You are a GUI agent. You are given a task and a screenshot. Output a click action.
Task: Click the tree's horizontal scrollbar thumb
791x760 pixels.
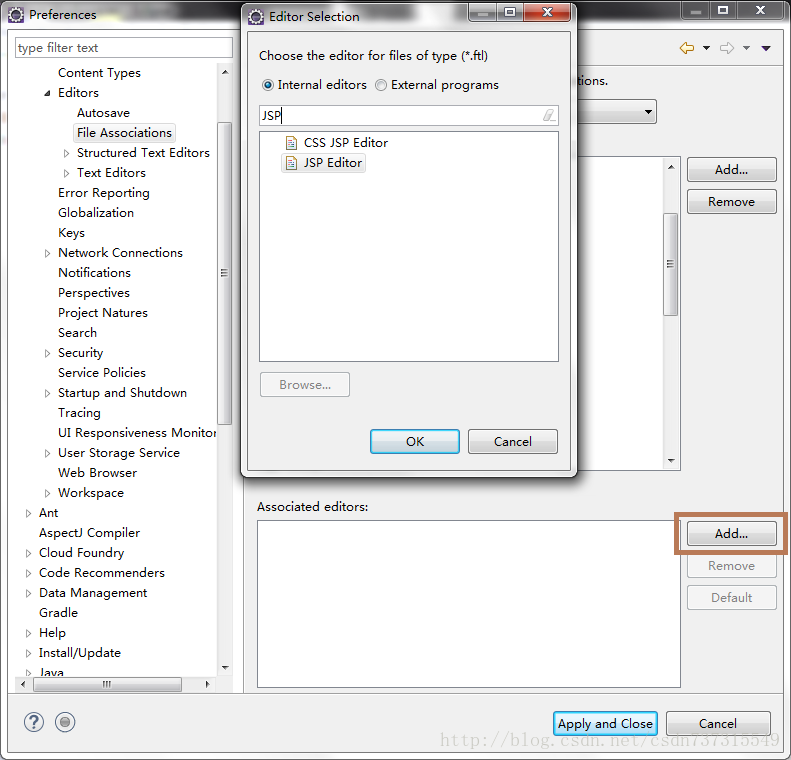click(x=107, y=685)
